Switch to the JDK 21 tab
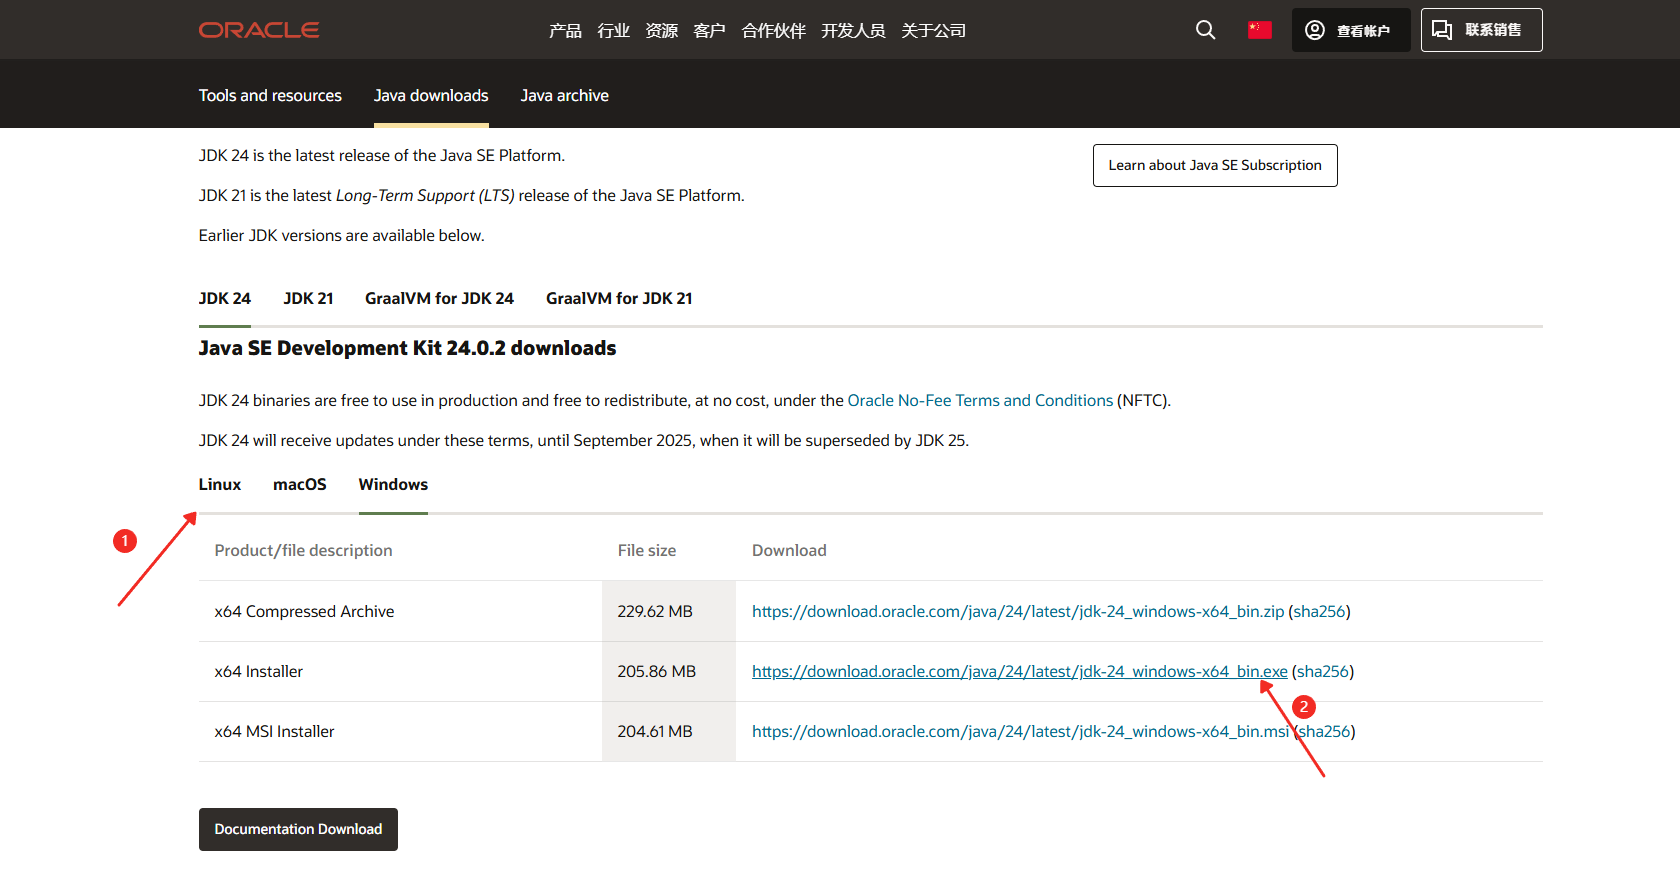The height and width of the screenshot is (872, 1680). point(308,299)
